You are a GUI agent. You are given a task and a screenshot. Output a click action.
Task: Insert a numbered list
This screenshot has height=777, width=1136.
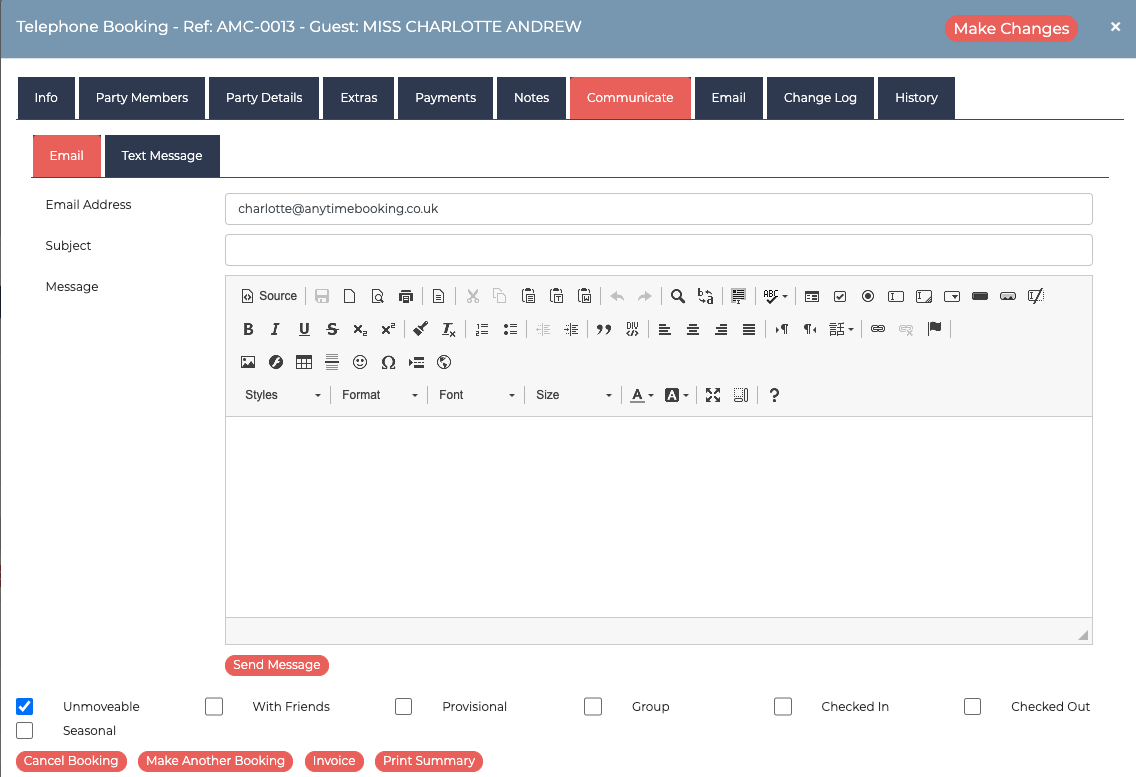(482, 329)
